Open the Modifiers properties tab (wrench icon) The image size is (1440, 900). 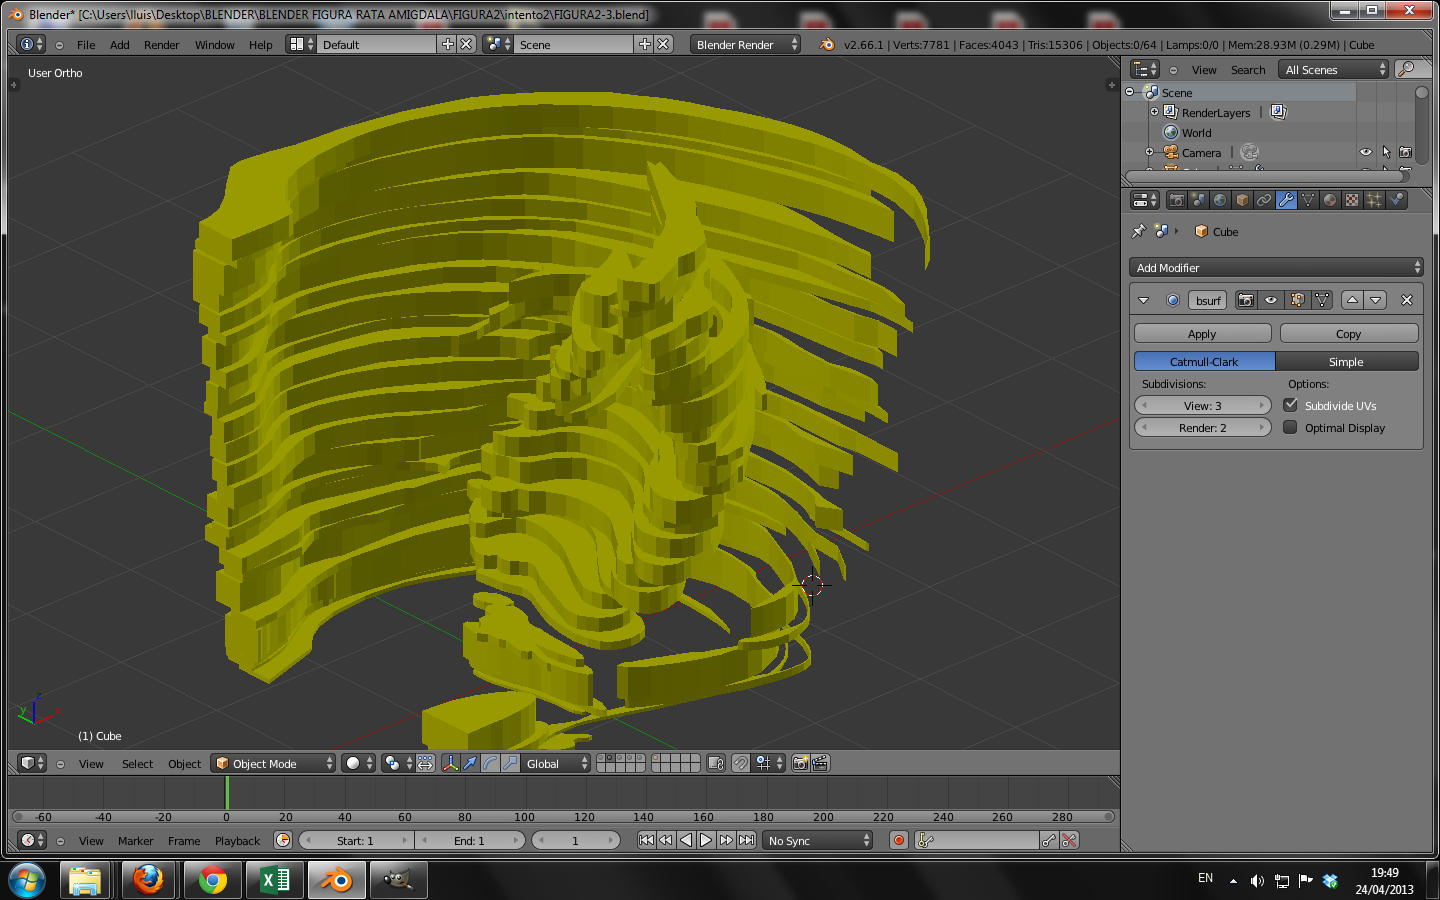(1286, 200)
